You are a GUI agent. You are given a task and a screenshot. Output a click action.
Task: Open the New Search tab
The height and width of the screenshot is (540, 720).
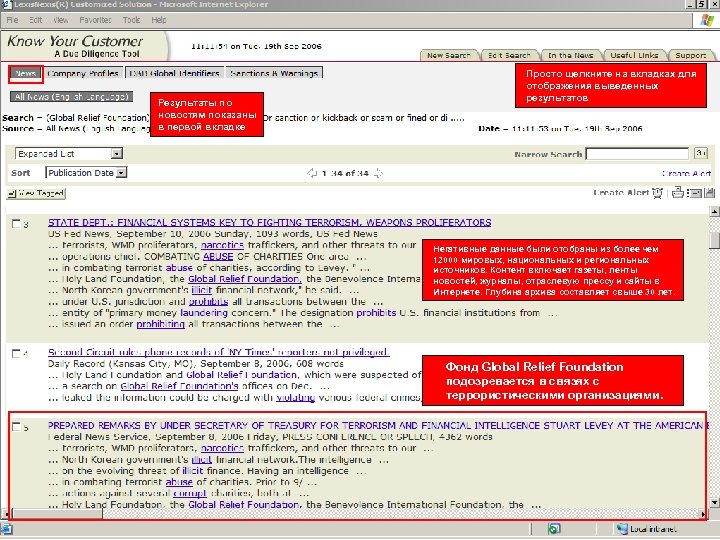point(449,55)
